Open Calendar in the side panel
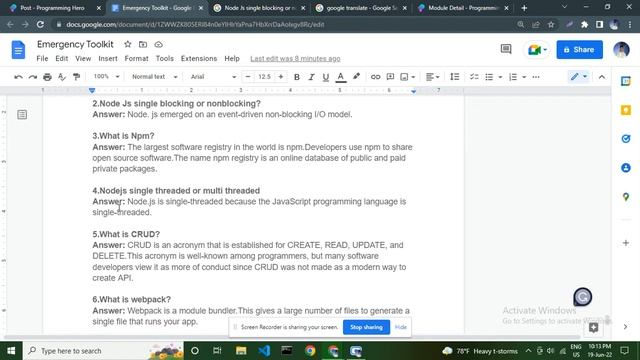The width and height of the screenshot is (640, 360). 626,81
